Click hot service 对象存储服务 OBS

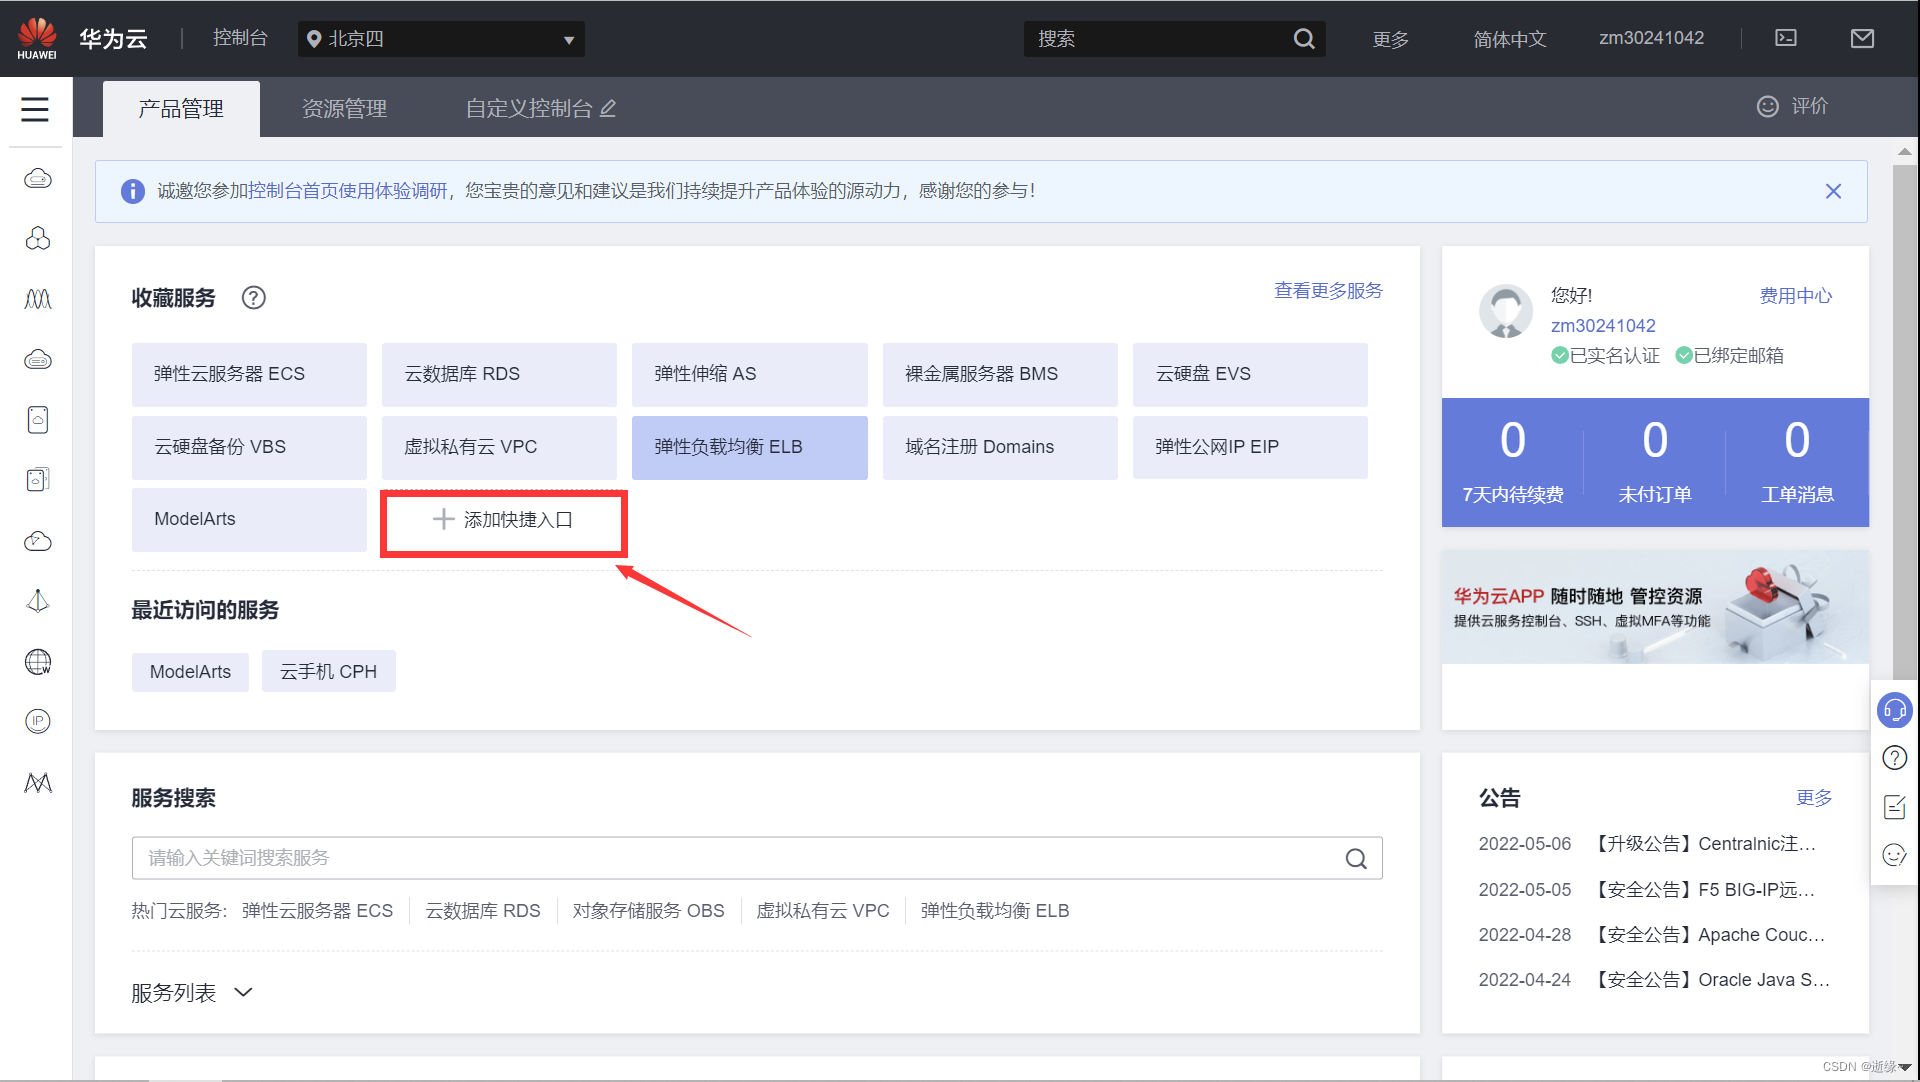[x=648, y=911]
